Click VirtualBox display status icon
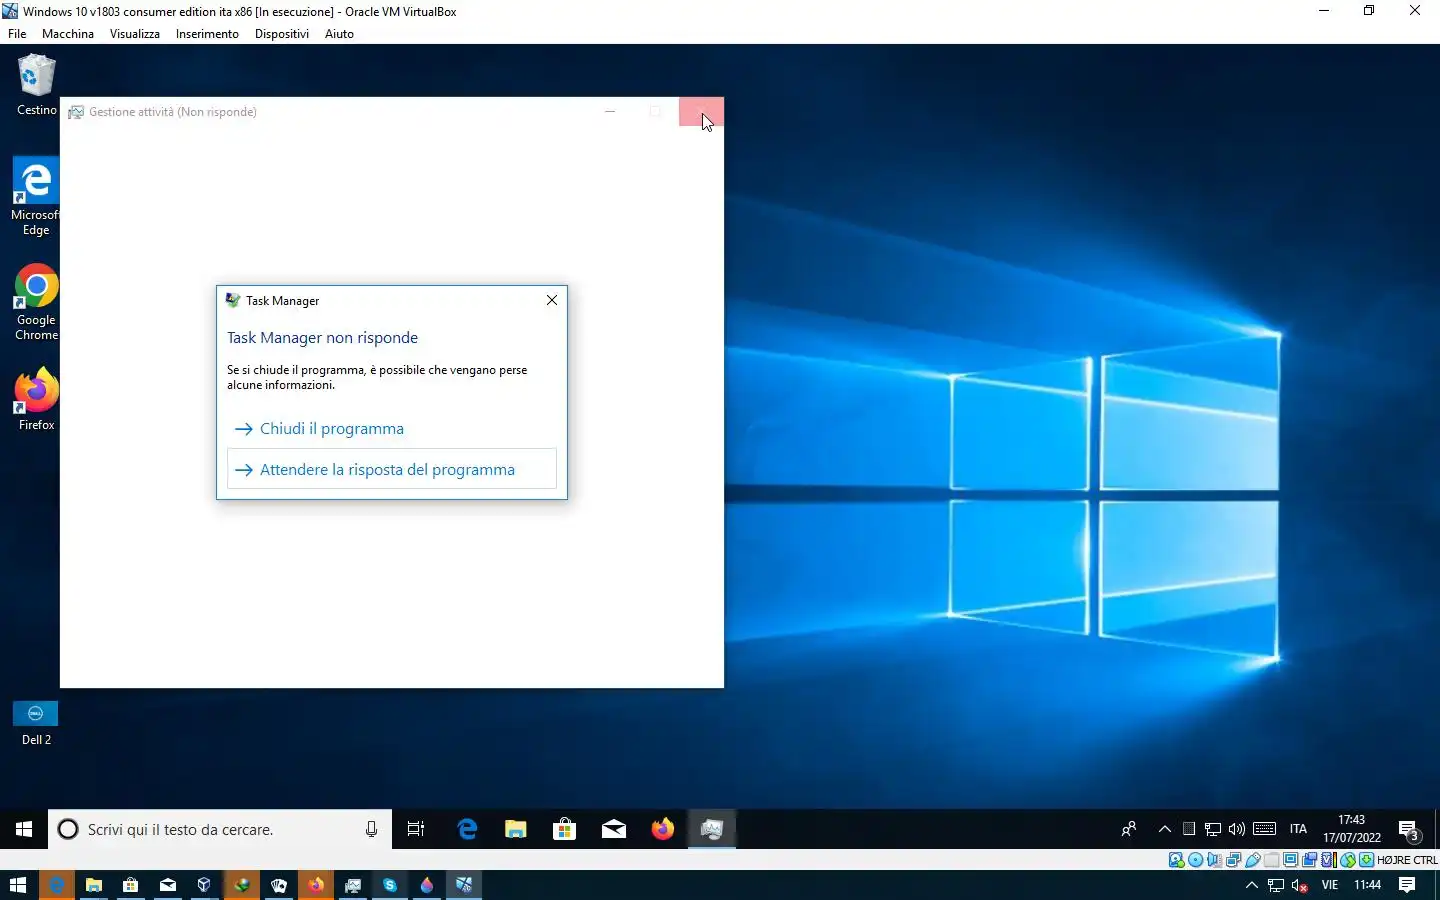 [x=1291, y=860]
